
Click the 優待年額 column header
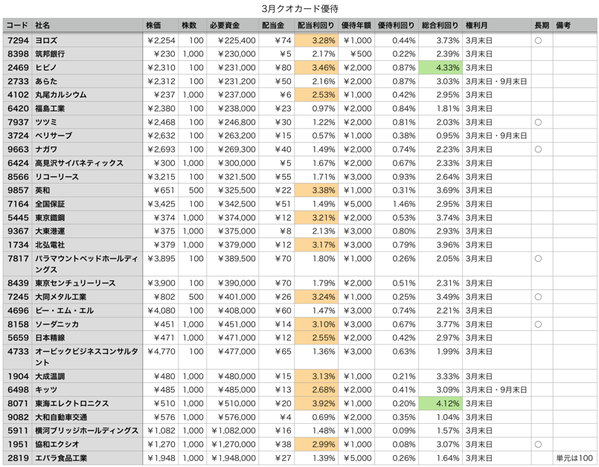pyautogui.click(x=356, y=25)
